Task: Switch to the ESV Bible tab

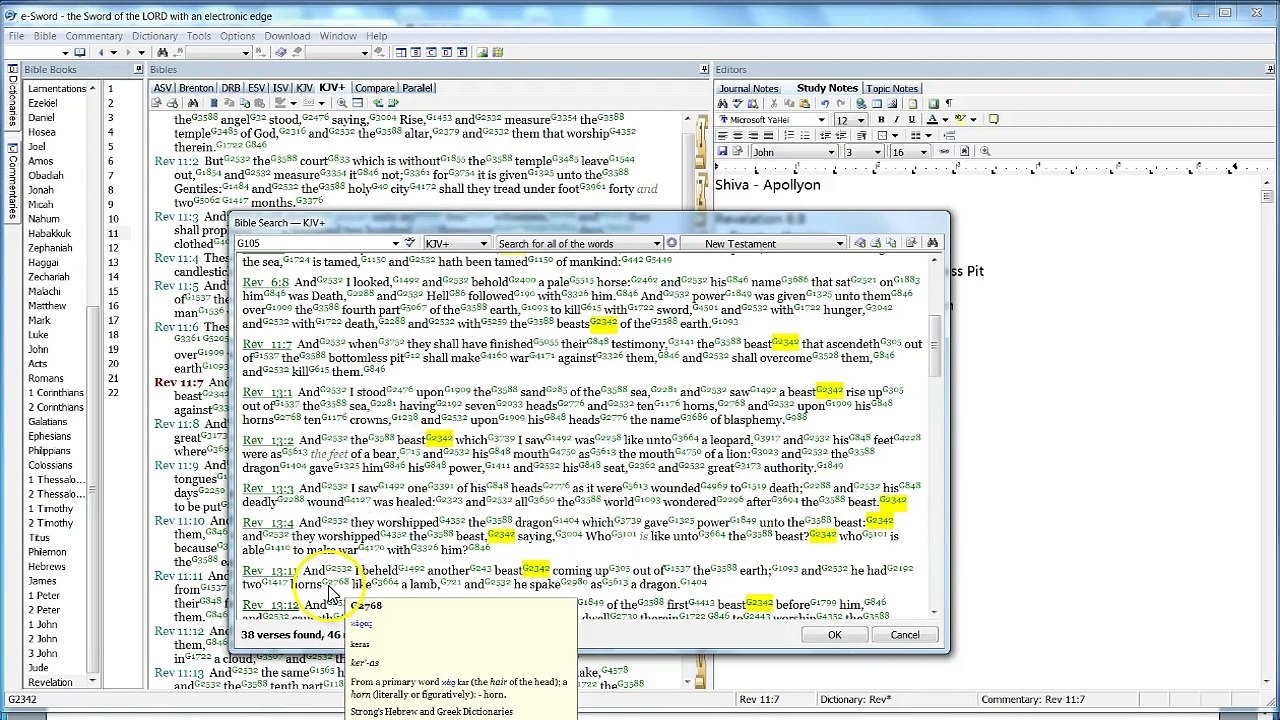Action: pyautogui.click(x=256, y=88)
